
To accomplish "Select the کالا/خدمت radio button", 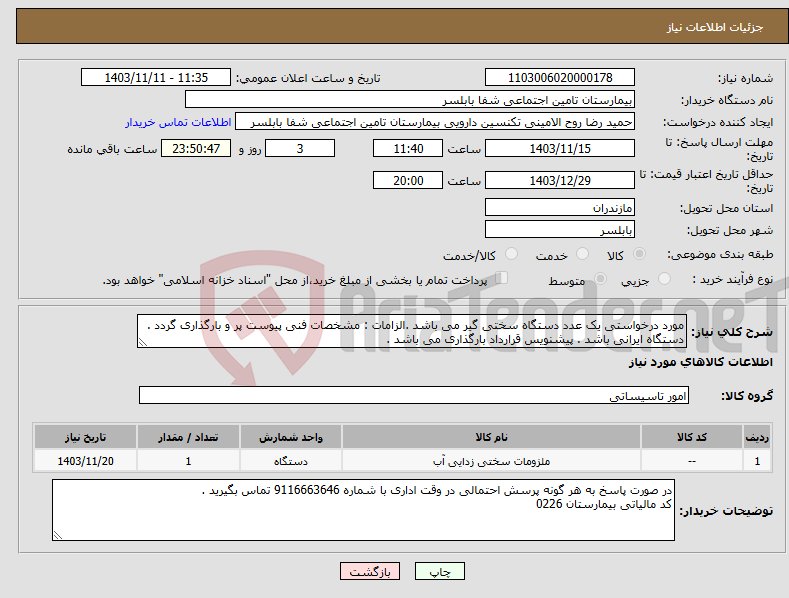I will point(511,254).
